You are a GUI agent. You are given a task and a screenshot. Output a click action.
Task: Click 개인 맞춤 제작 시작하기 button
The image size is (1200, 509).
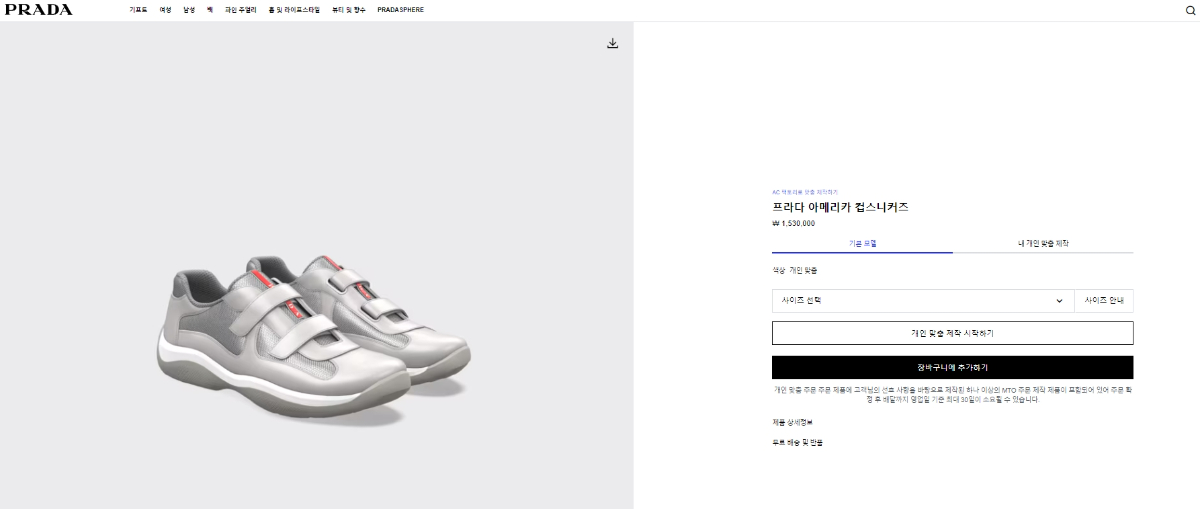[952, 333]
